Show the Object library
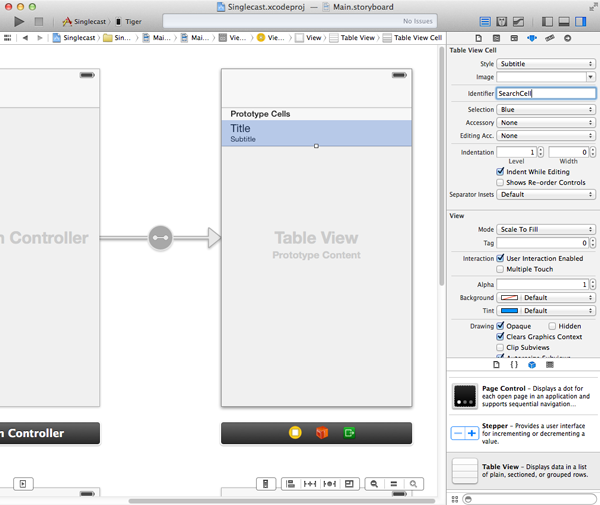The width and height of the screenshot is (600, 505). point(532,365)
